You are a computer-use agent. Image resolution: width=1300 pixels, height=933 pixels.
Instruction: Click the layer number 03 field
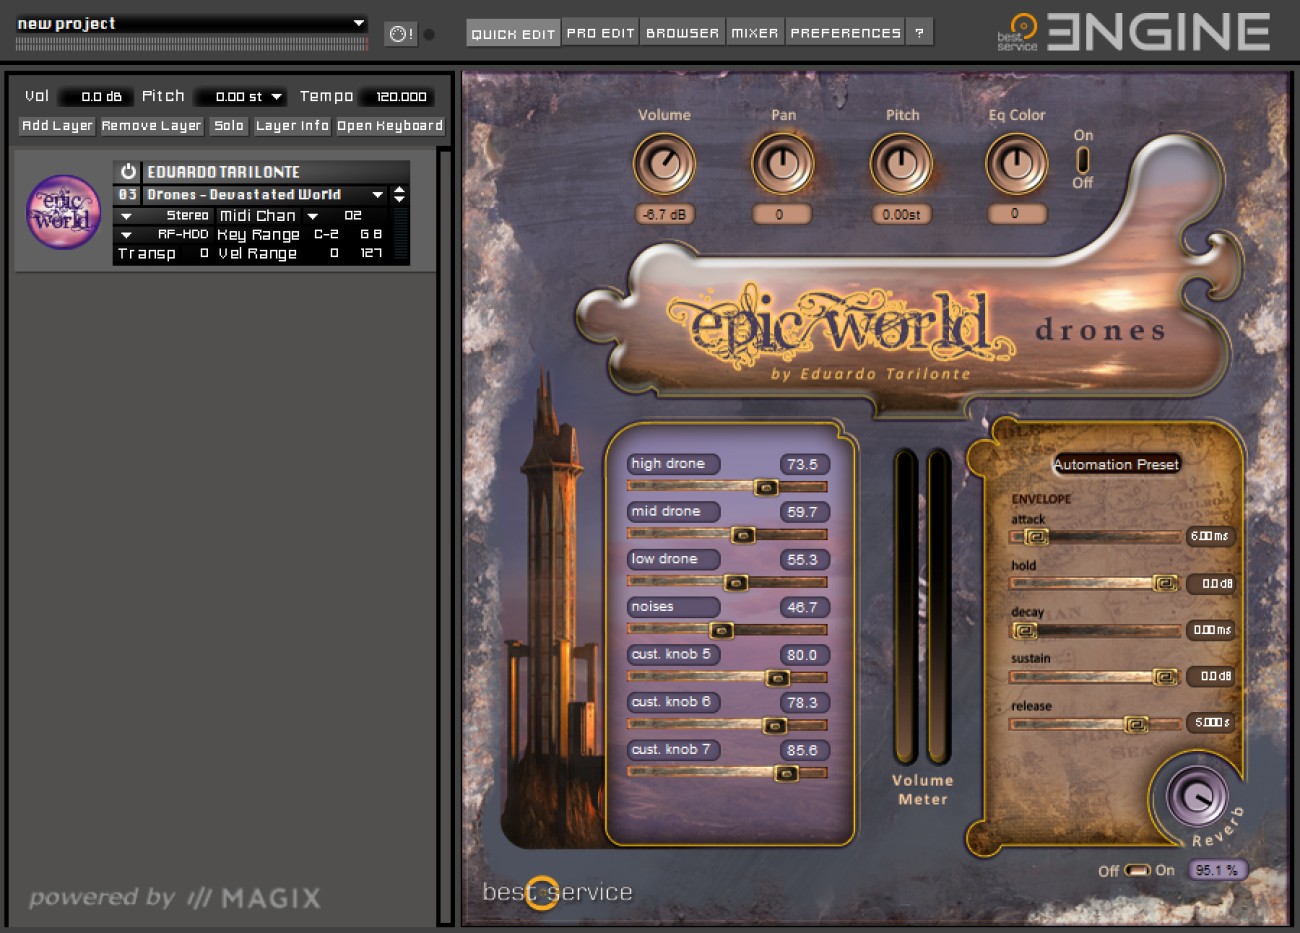point(128,195)
